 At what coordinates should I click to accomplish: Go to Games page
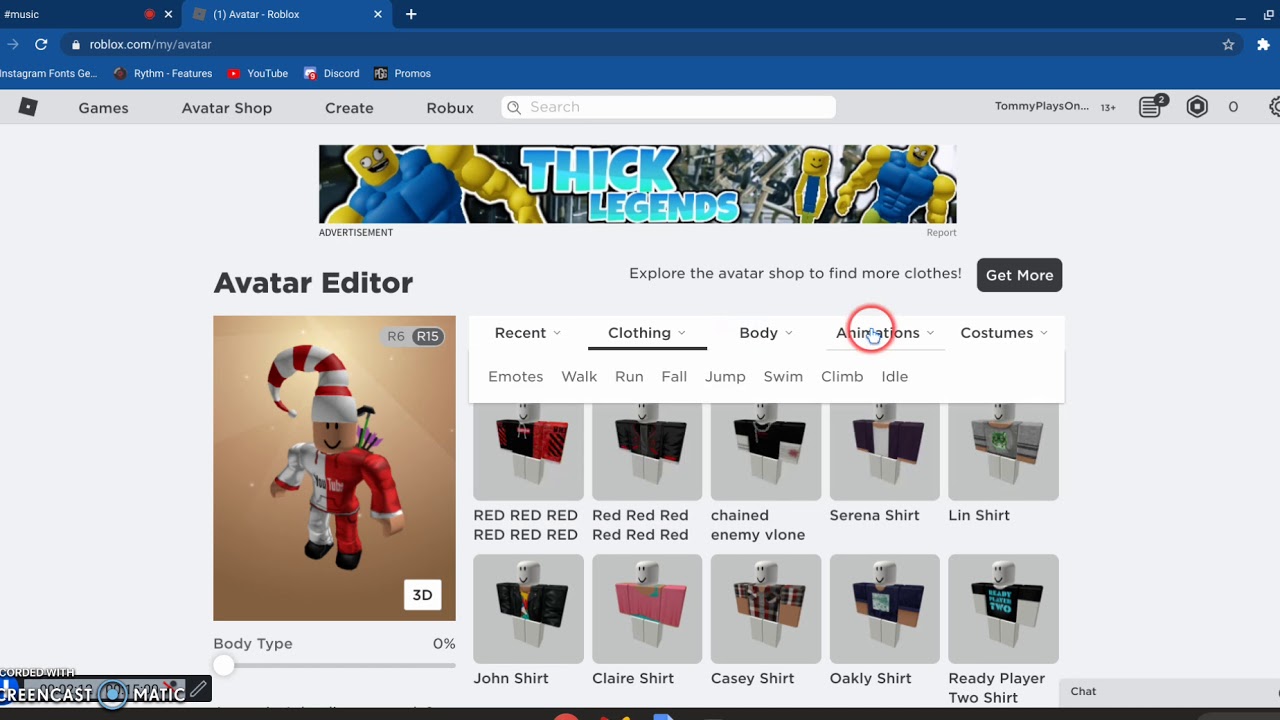coord(104,108)
